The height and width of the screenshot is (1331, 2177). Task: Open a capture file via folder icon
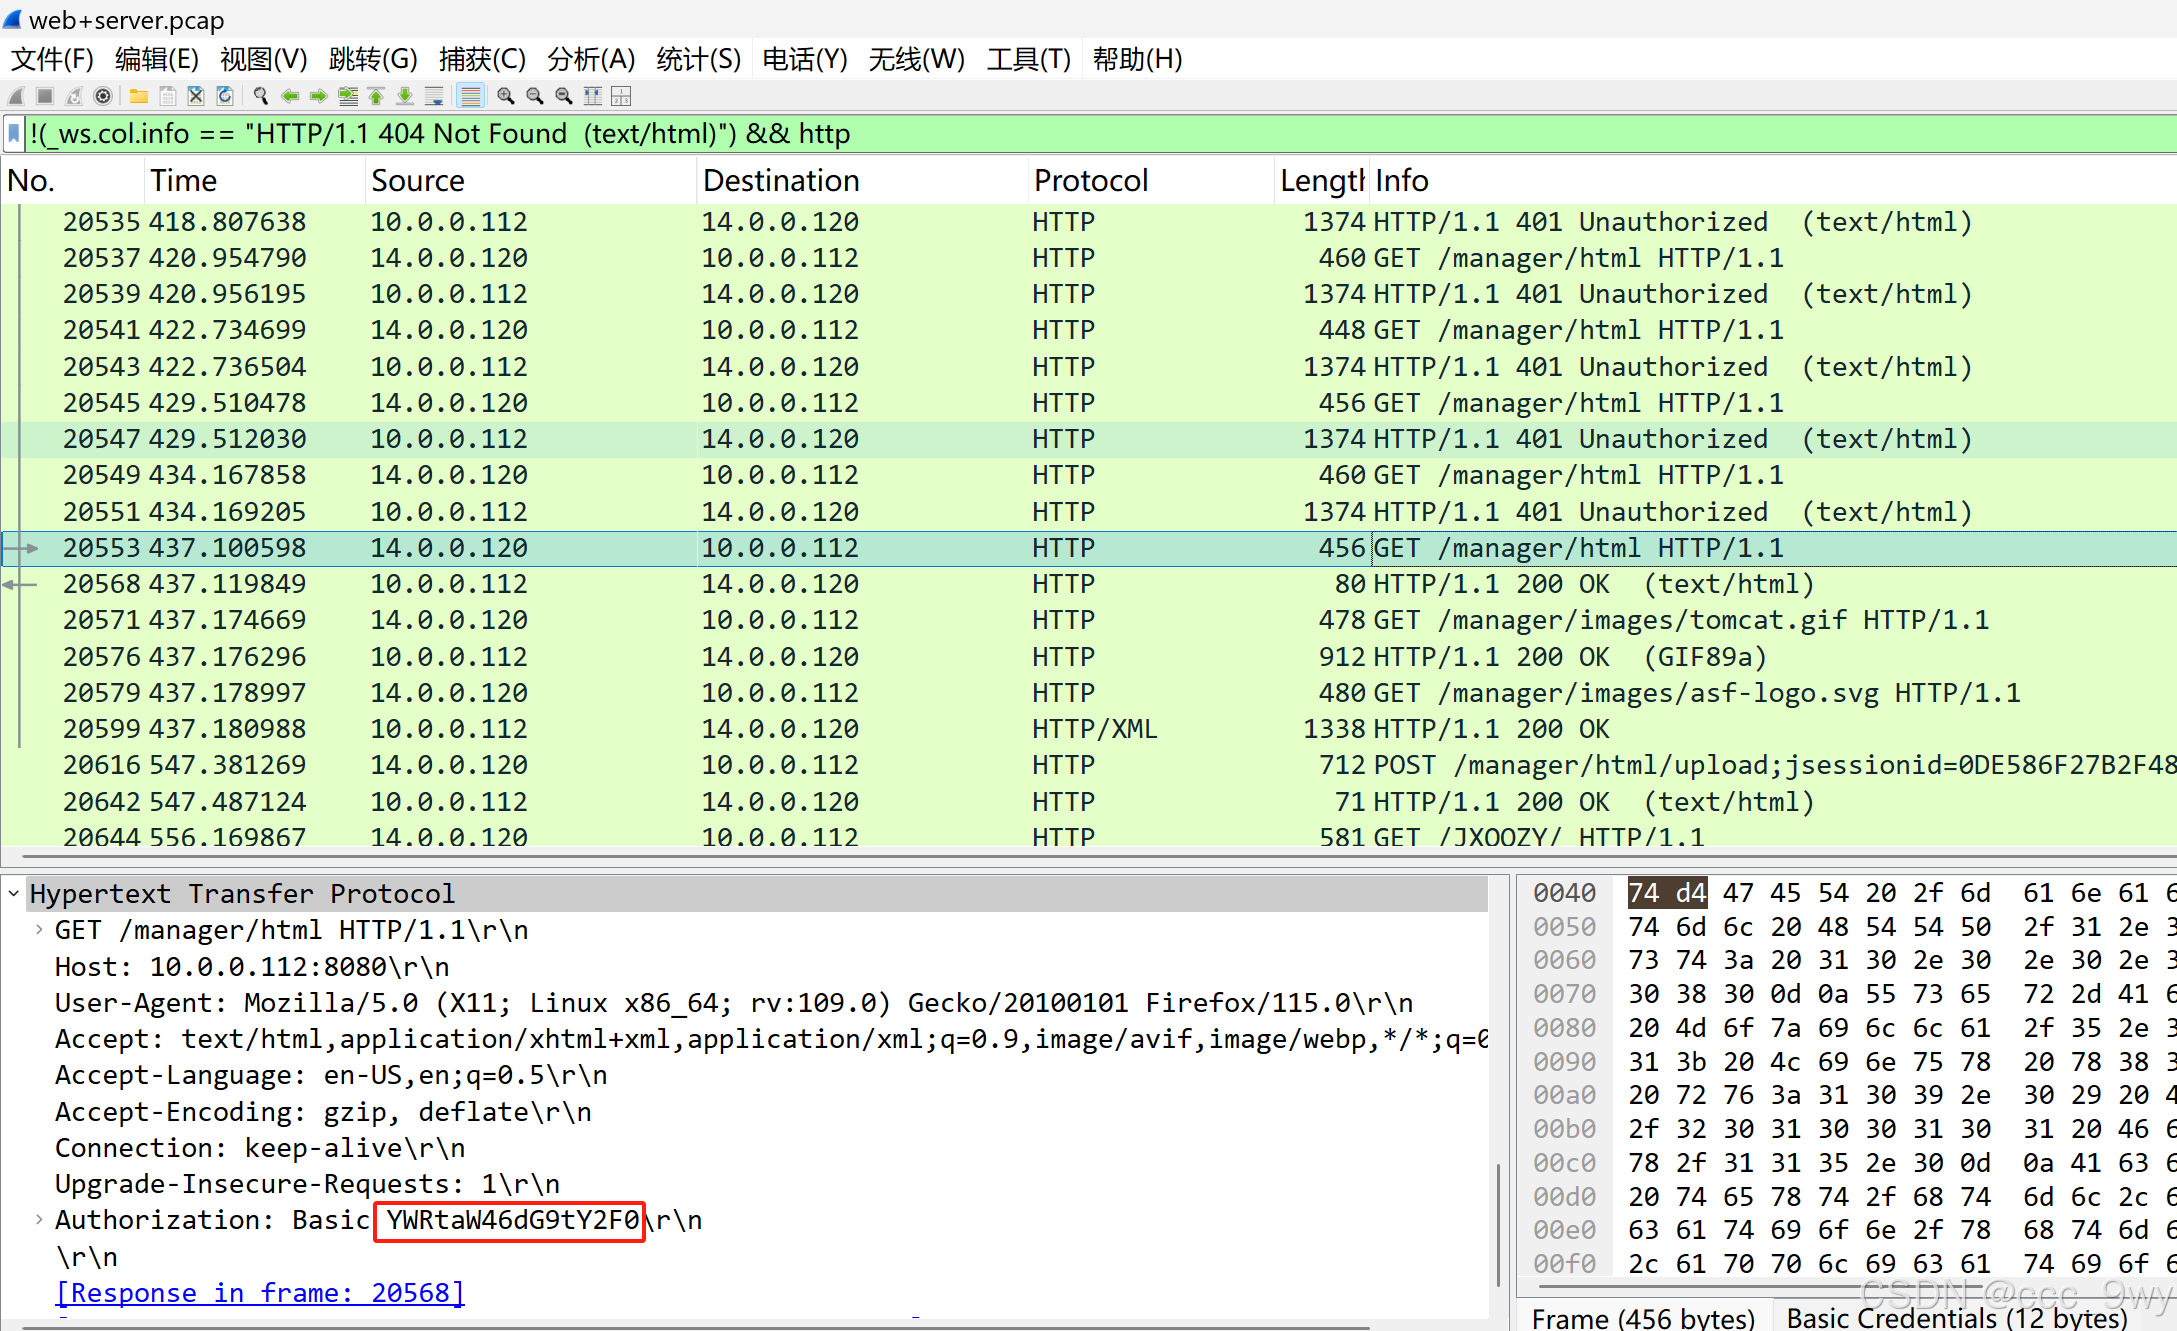coord(139,96)
